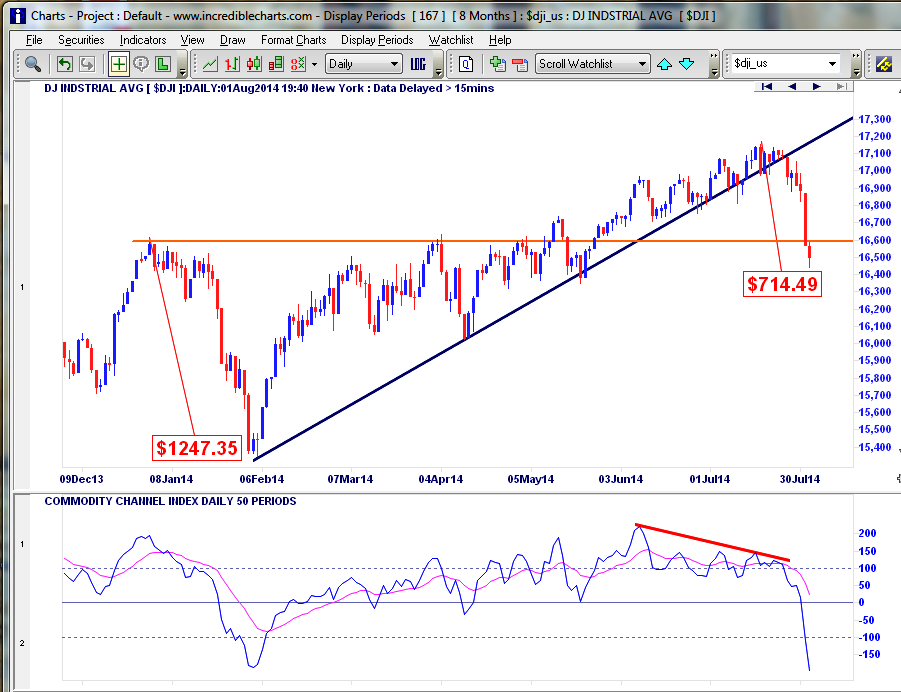The height and width of the screenshot is (692, 901).
Task: Open the Daily time period dropdown
Action: [x=363, y=64]
